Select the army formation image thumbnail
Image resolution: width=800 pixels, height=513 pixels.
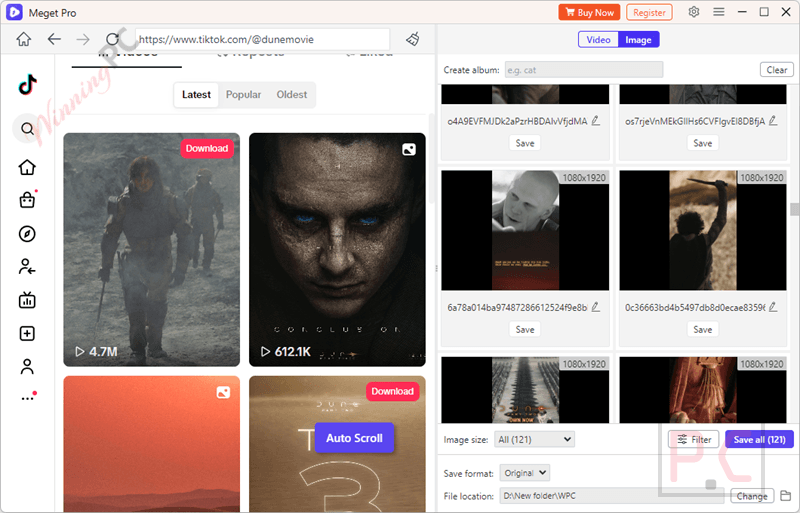(x=525, y=390)
